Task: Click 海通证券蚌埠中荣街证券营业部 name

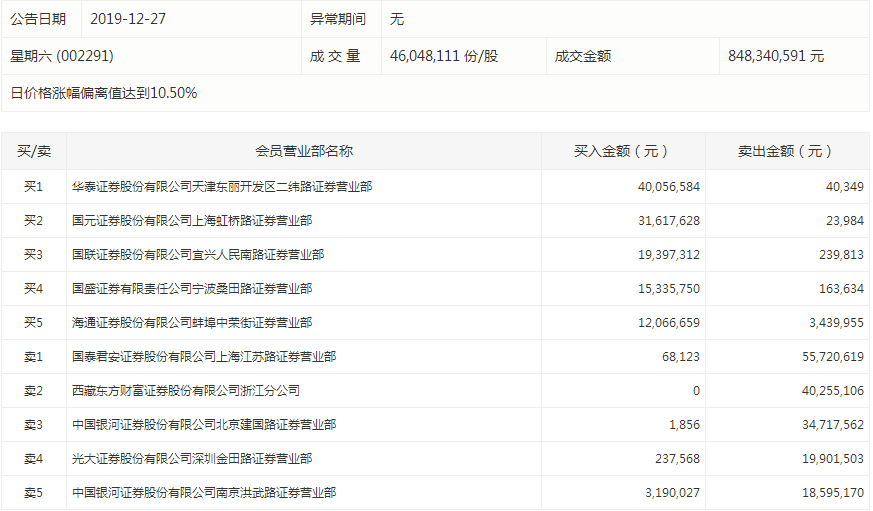Action: click(192, 322)
